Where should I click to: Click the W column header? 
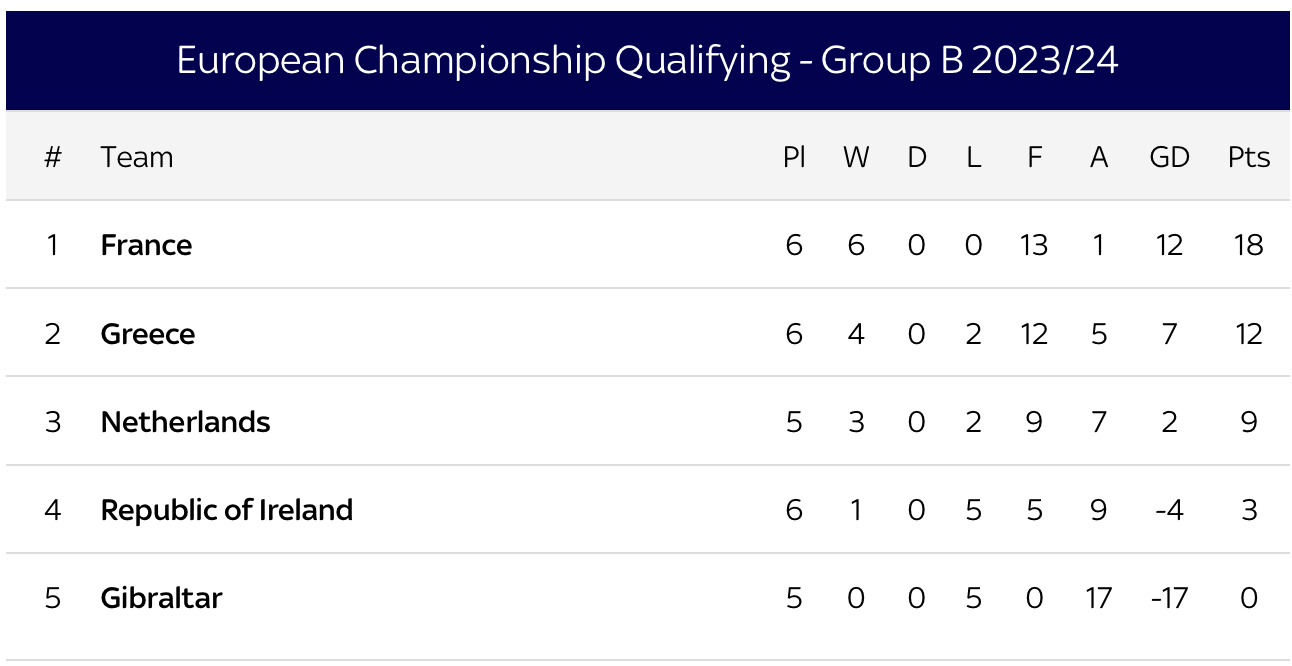point(856,157)
